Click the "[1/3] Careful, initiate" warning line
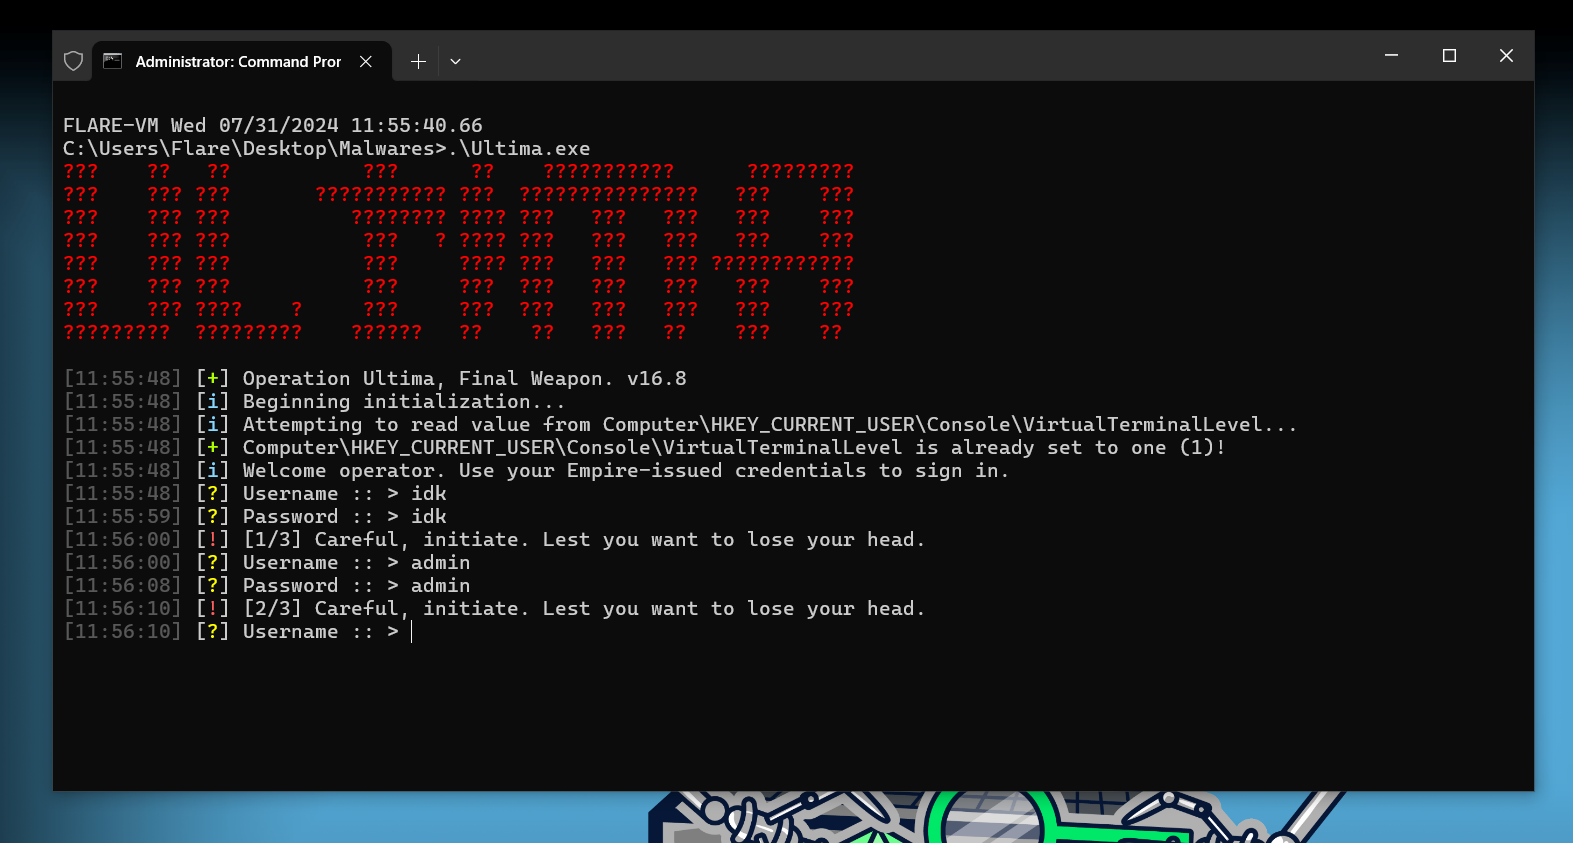Viewport: 1573px width, 843px height. click(494, 539)
